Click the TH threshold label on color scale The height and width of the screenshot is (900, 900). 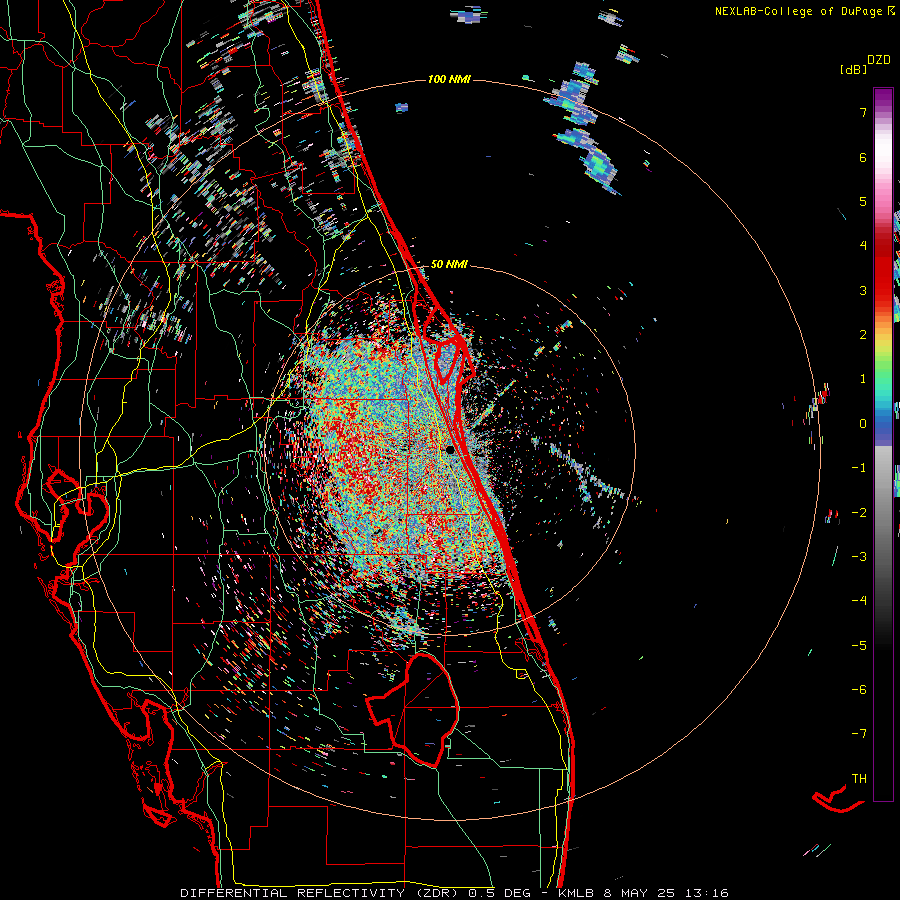point(859,779)
